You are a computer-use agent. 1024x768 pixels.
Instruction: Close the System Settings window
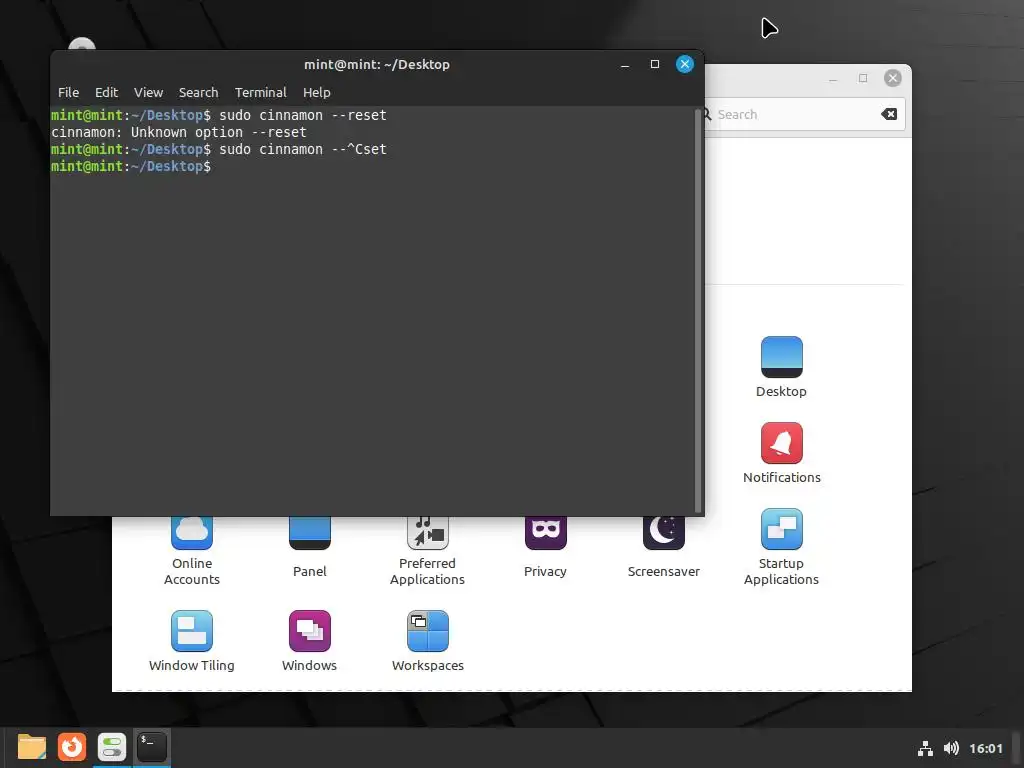pos(893,78)
